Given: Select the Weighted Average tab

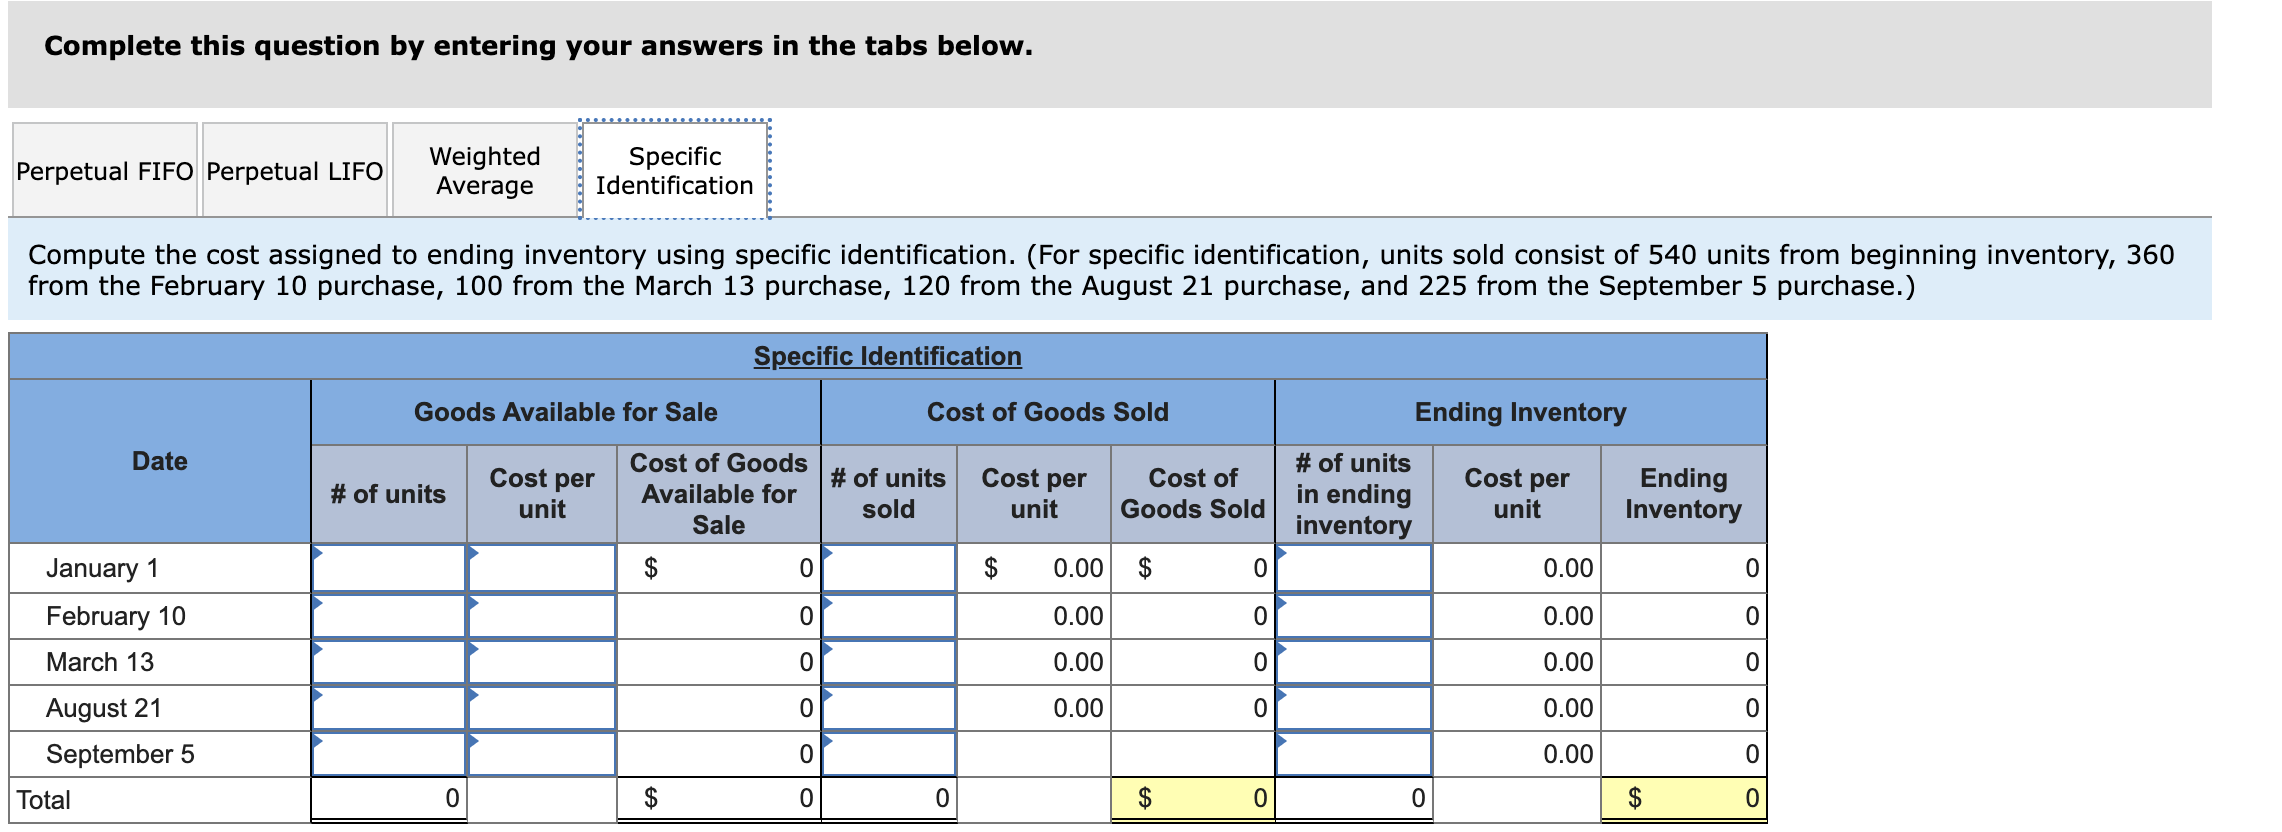Looking at the screenshot, I should tap(485, 171).
